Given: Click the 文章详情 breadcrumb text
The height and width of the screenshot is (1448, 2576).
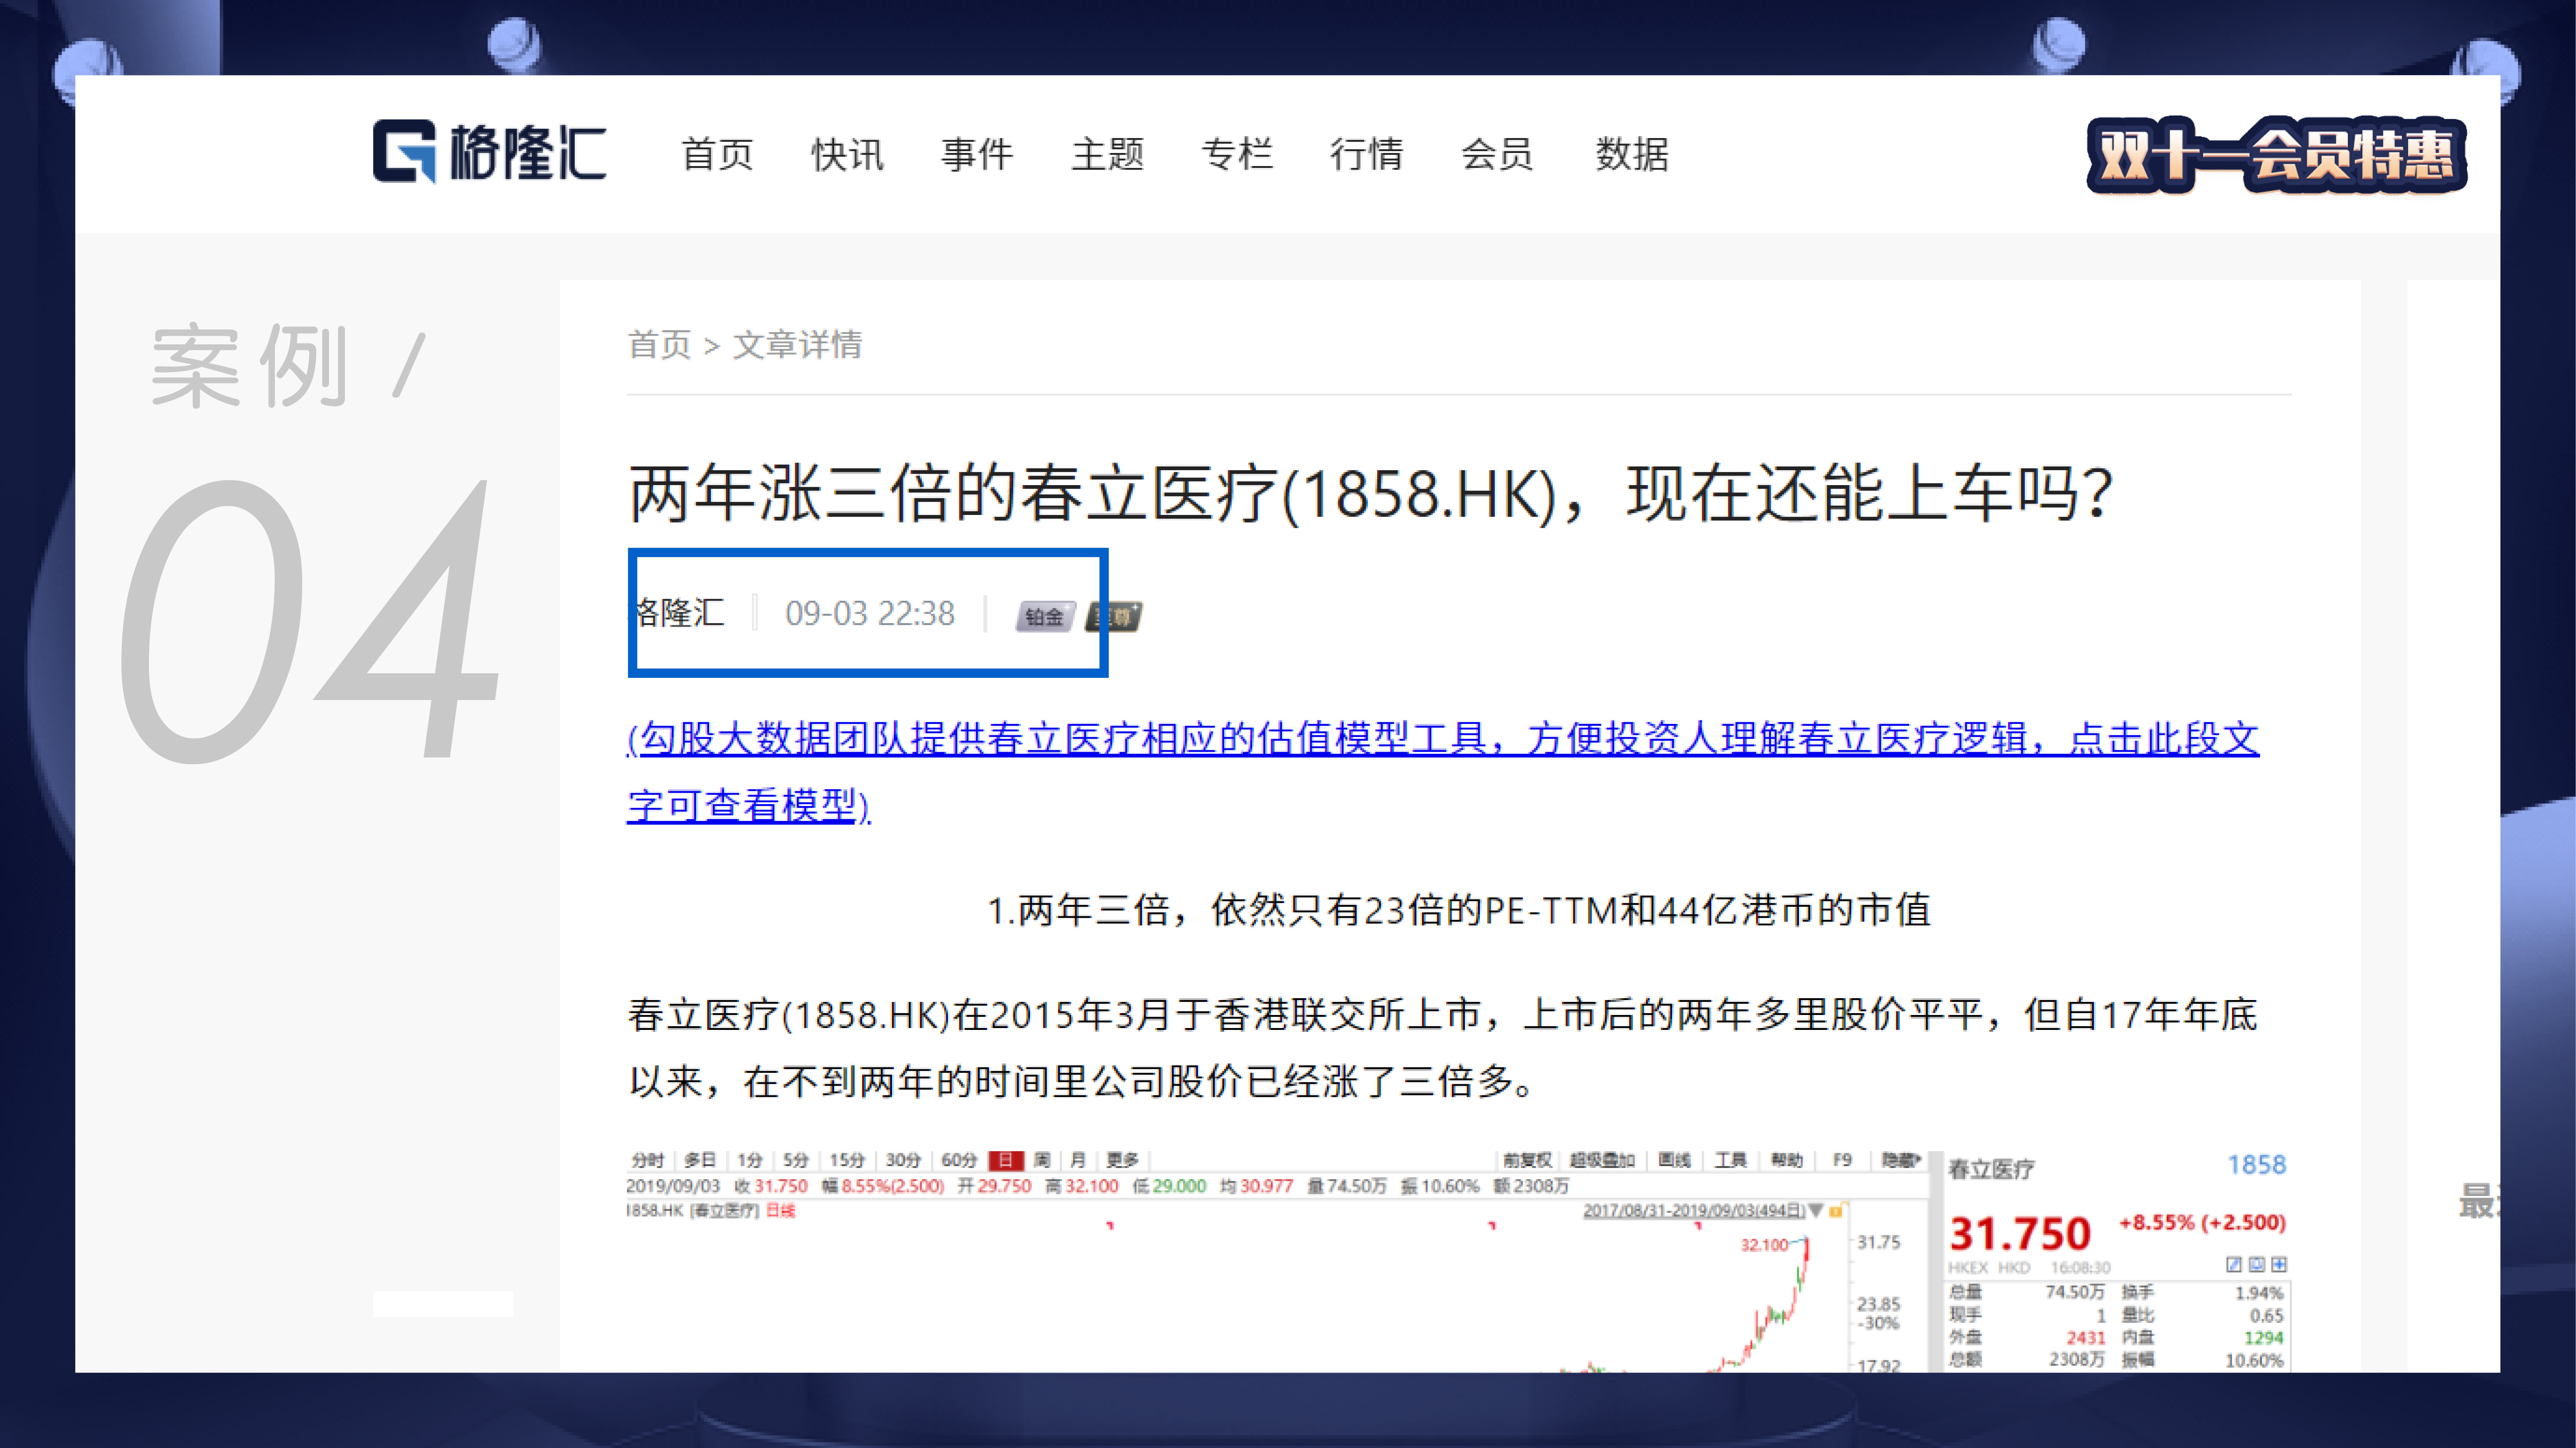Looking at the screenshot, I should point(797,345).
